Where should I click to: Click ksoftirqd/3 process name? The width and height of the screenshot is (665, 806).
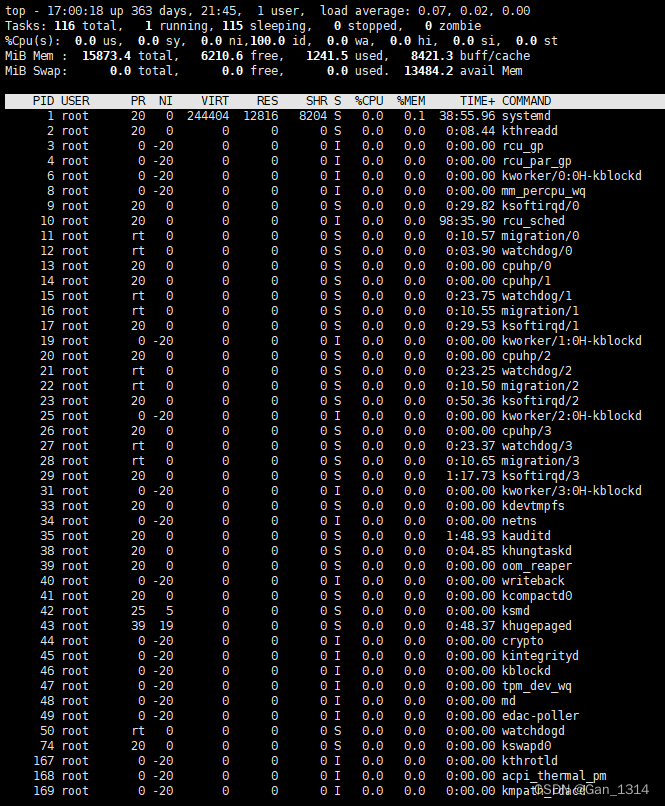tap(540, 476)
